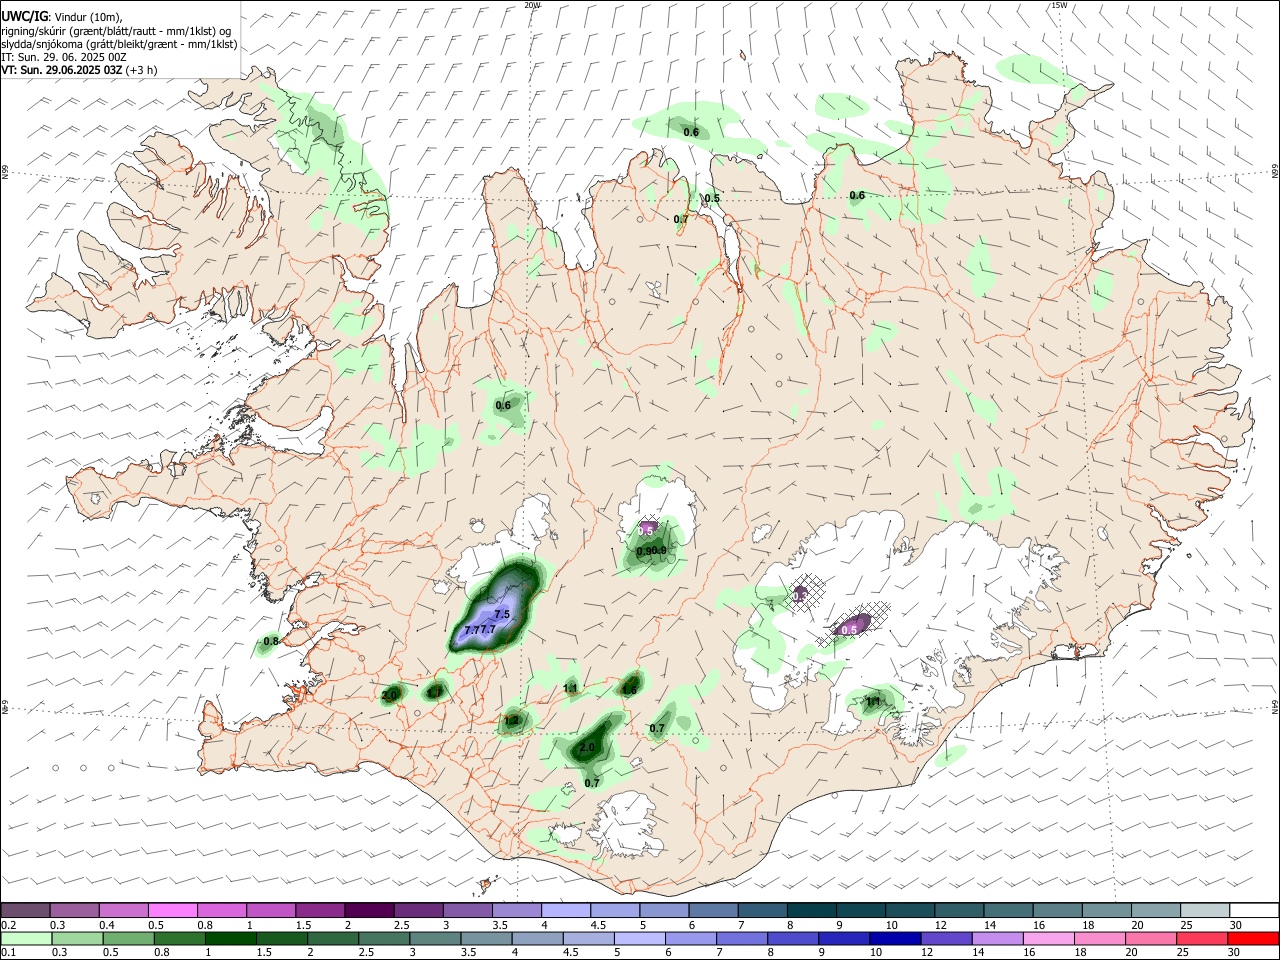This screenshot has width=1280, height=960.
Task: Pick the bright red rain swatch after 30
Action: [1253, 938]
